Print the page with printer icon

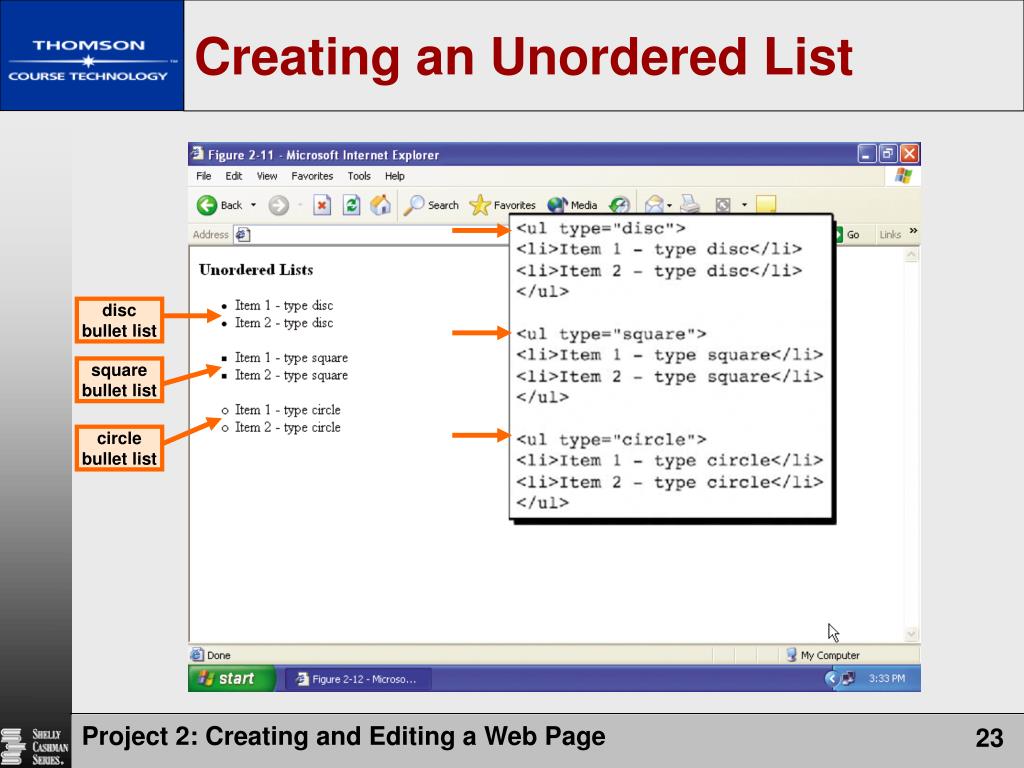pyautogui.click(x=690, y=204)
